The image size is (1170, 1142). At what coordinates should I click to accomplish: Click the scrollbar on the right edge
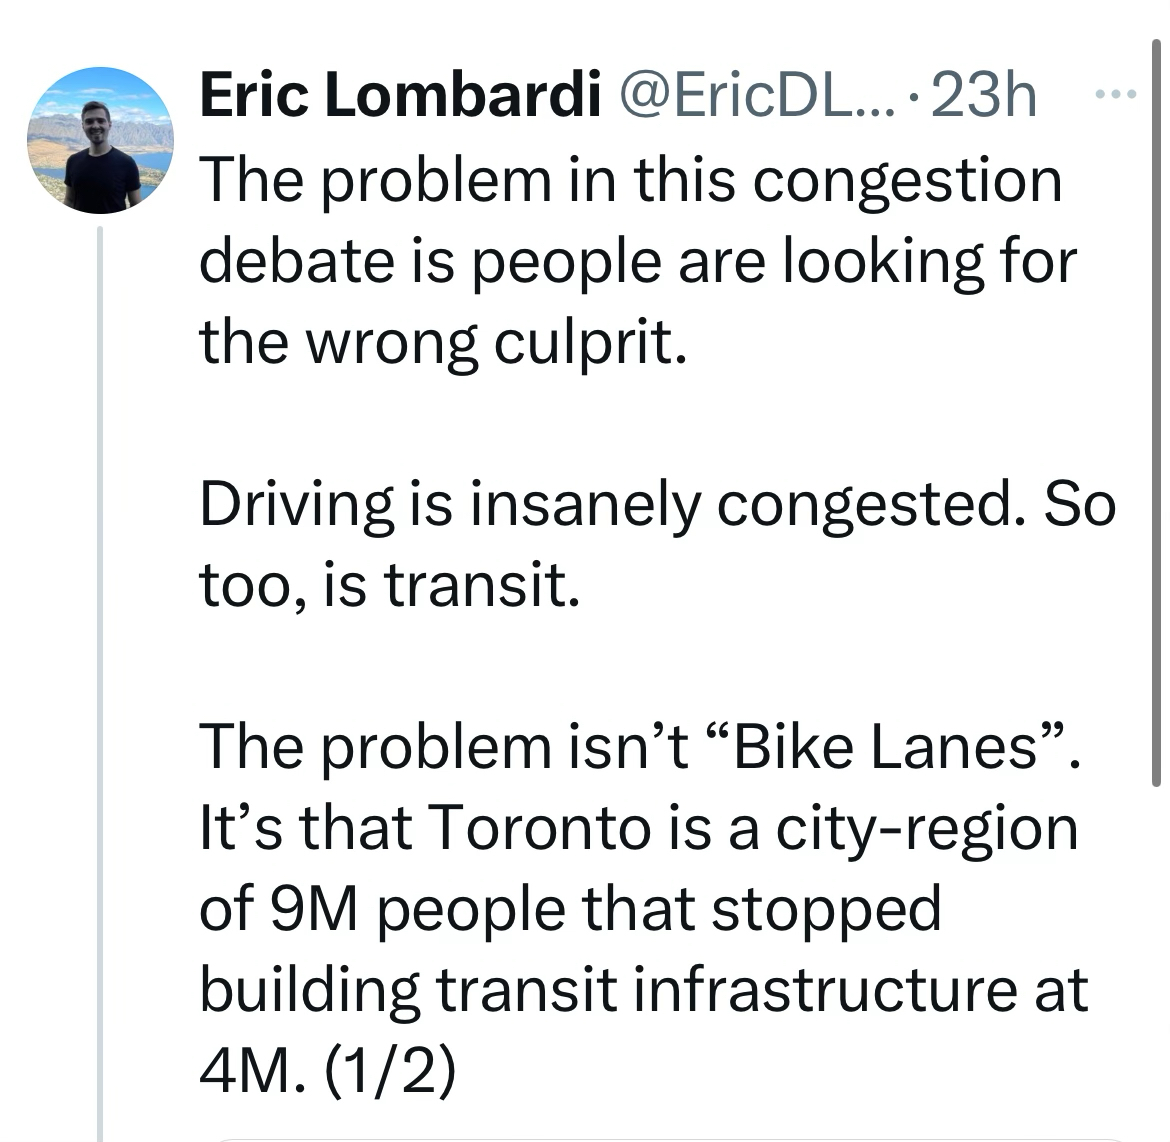[1157, 400]
